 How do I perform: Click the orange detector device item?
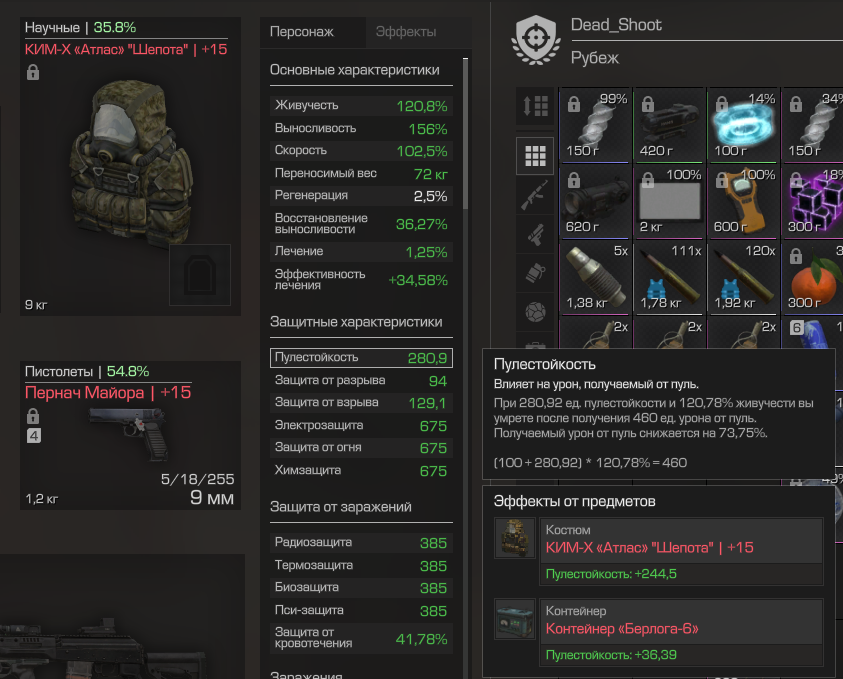tap(743, 202)
